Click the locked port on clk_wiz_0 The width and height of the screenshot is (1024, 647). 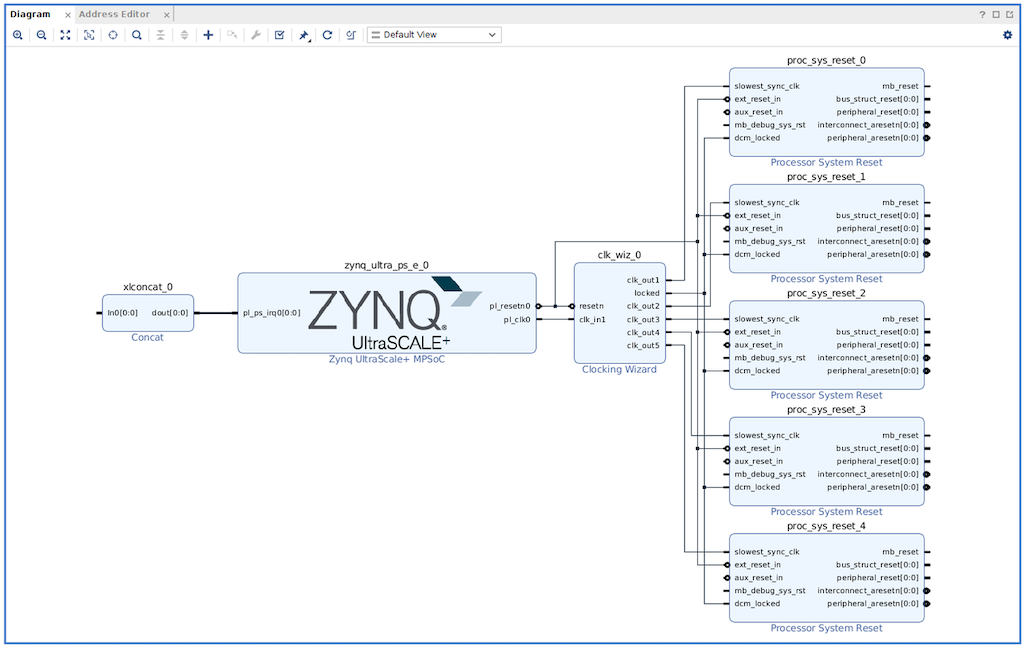click(647, 293)
